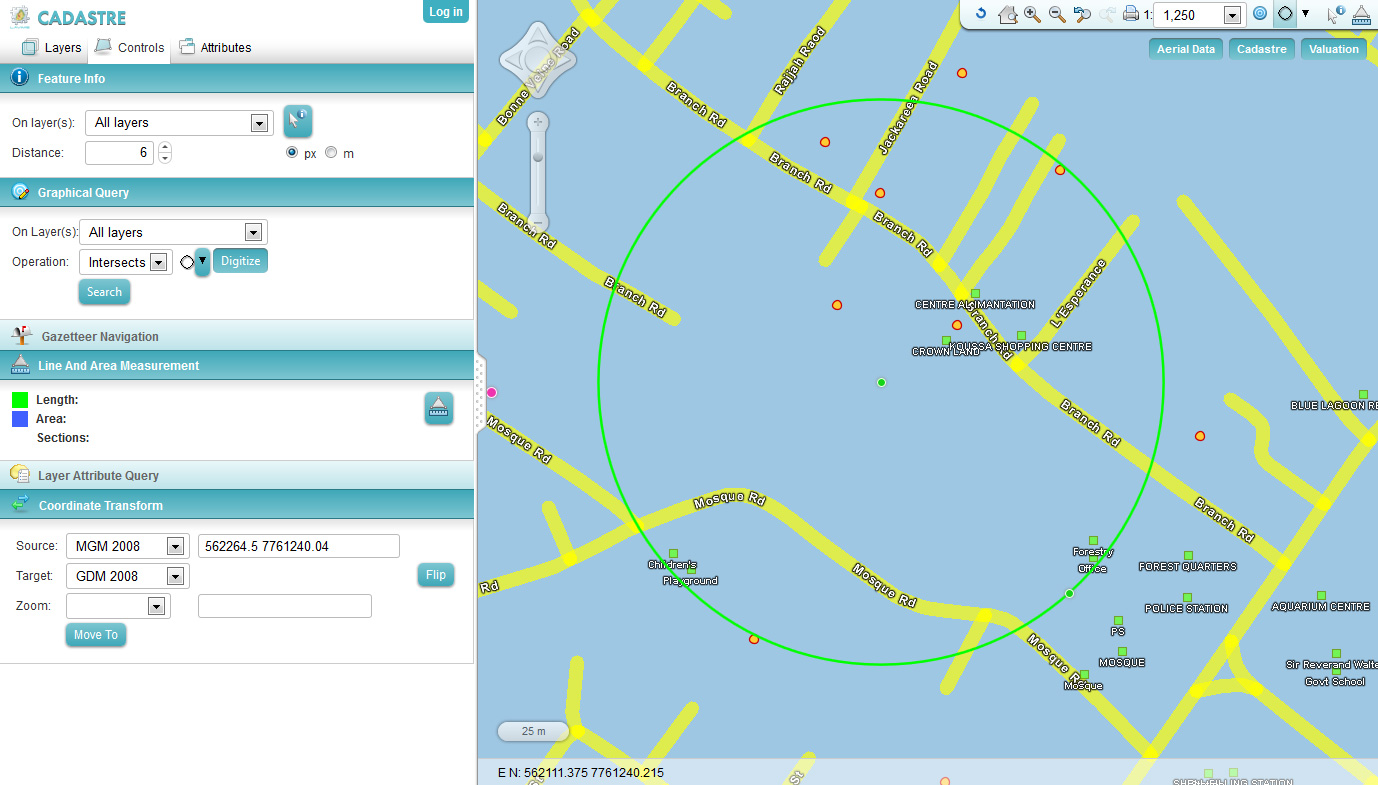1378x785 pixels.
Task: Zoom to home extent house icon
Action: coord(1008,14)
